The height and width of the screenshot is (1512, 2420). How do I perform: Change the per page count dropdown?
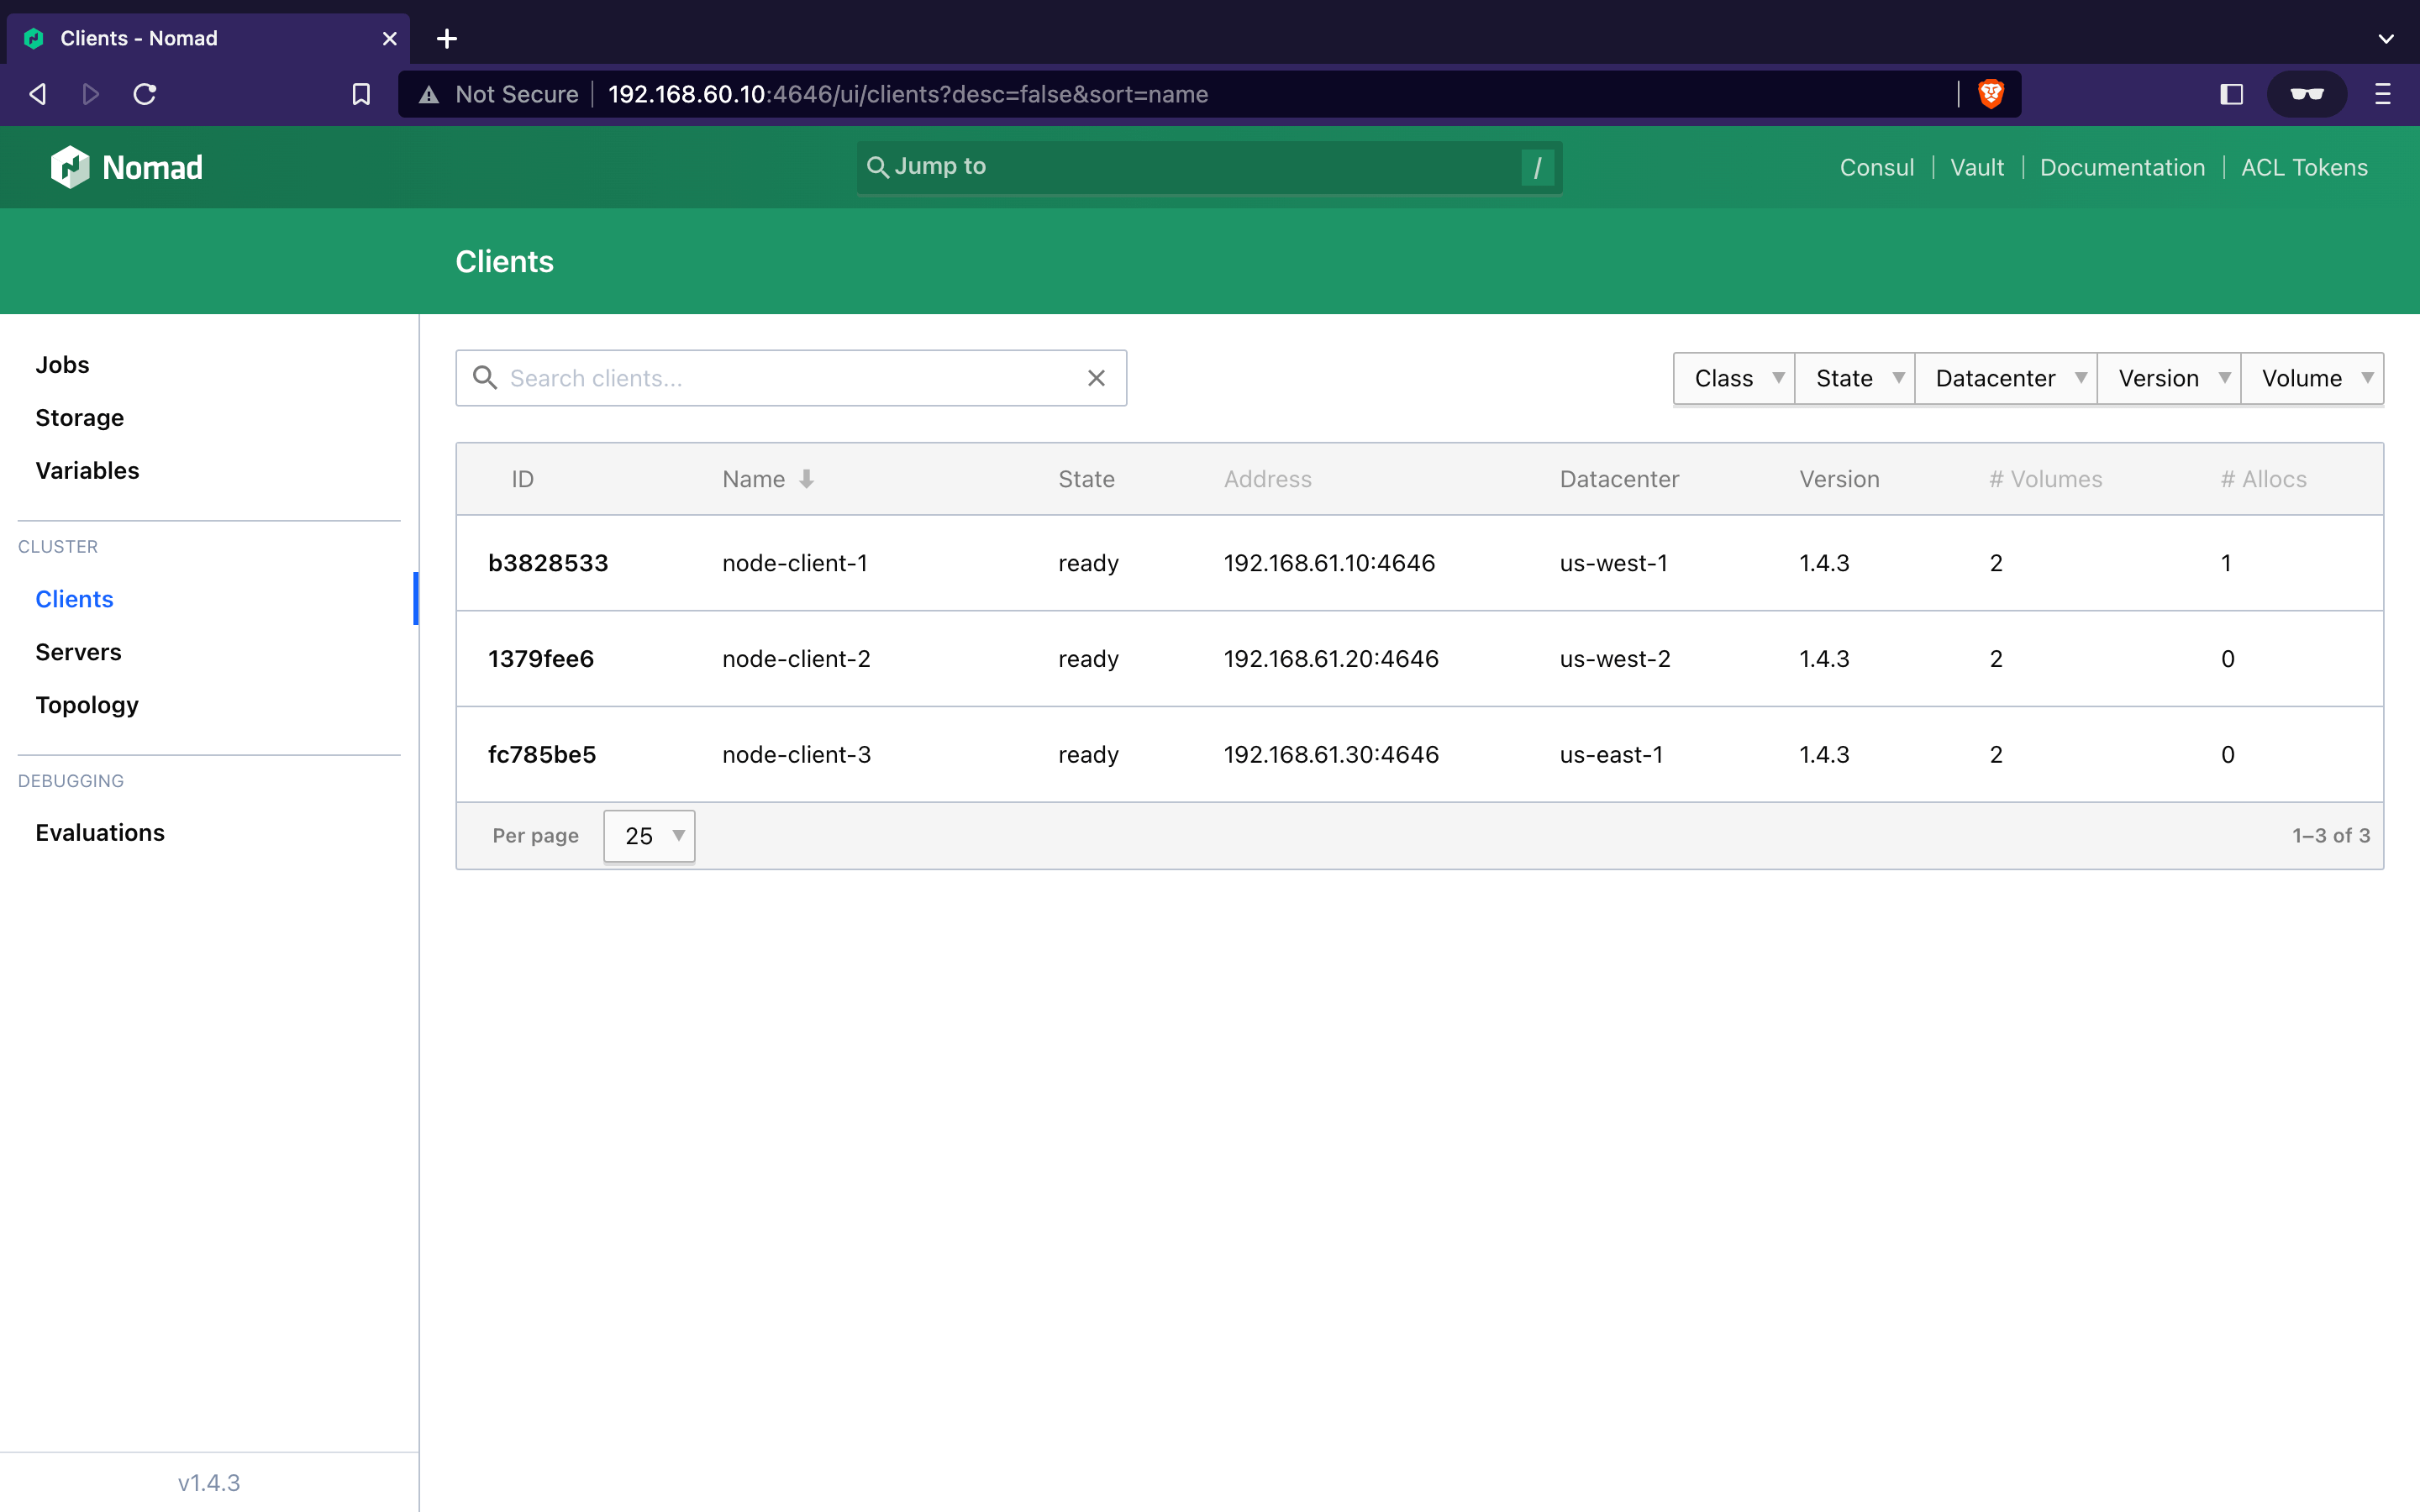coord(649,836)
